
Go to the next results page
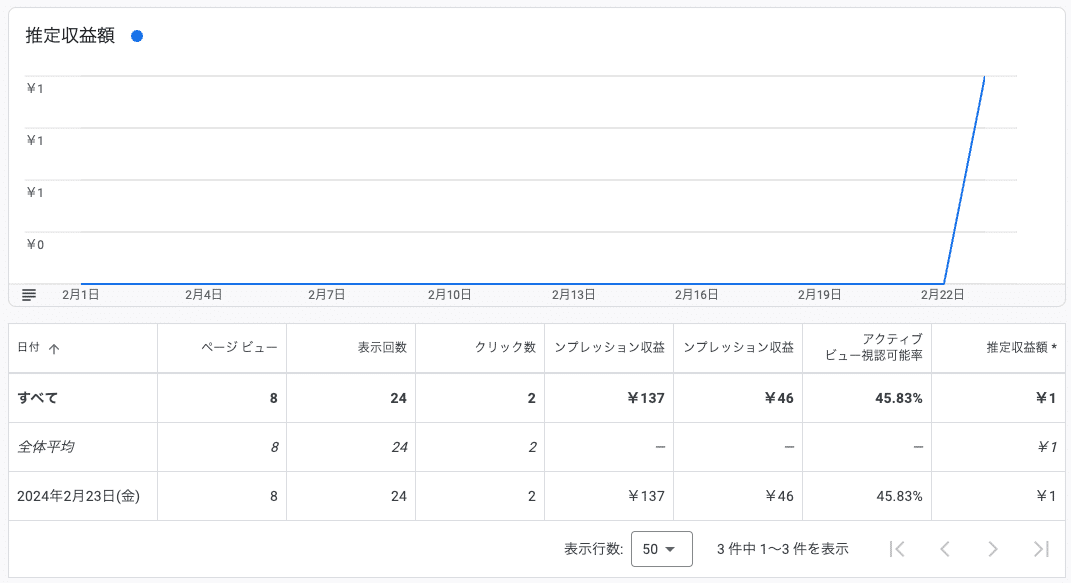[x=993, y=548]
